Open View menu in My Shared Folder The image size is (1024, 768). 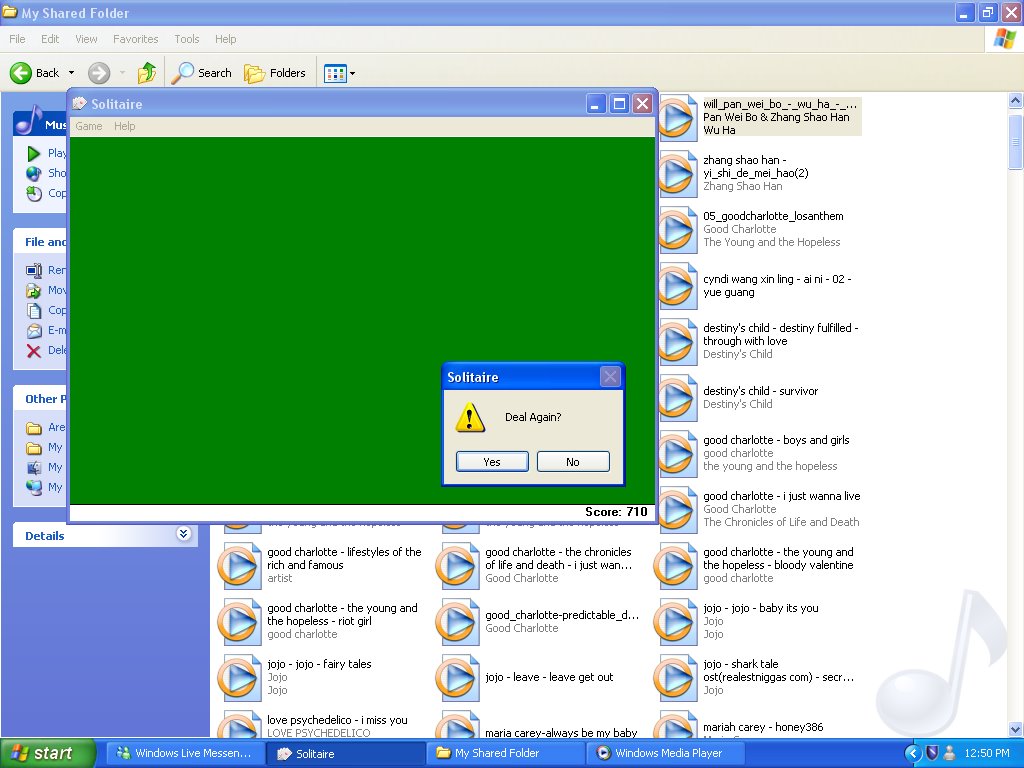pyautogui.click(x=86, y=39)
